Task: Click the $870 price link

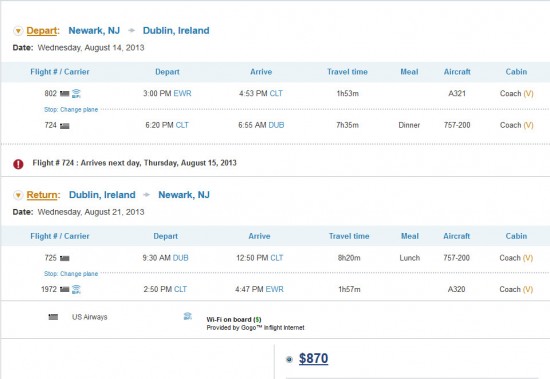Action: [313, 359]
